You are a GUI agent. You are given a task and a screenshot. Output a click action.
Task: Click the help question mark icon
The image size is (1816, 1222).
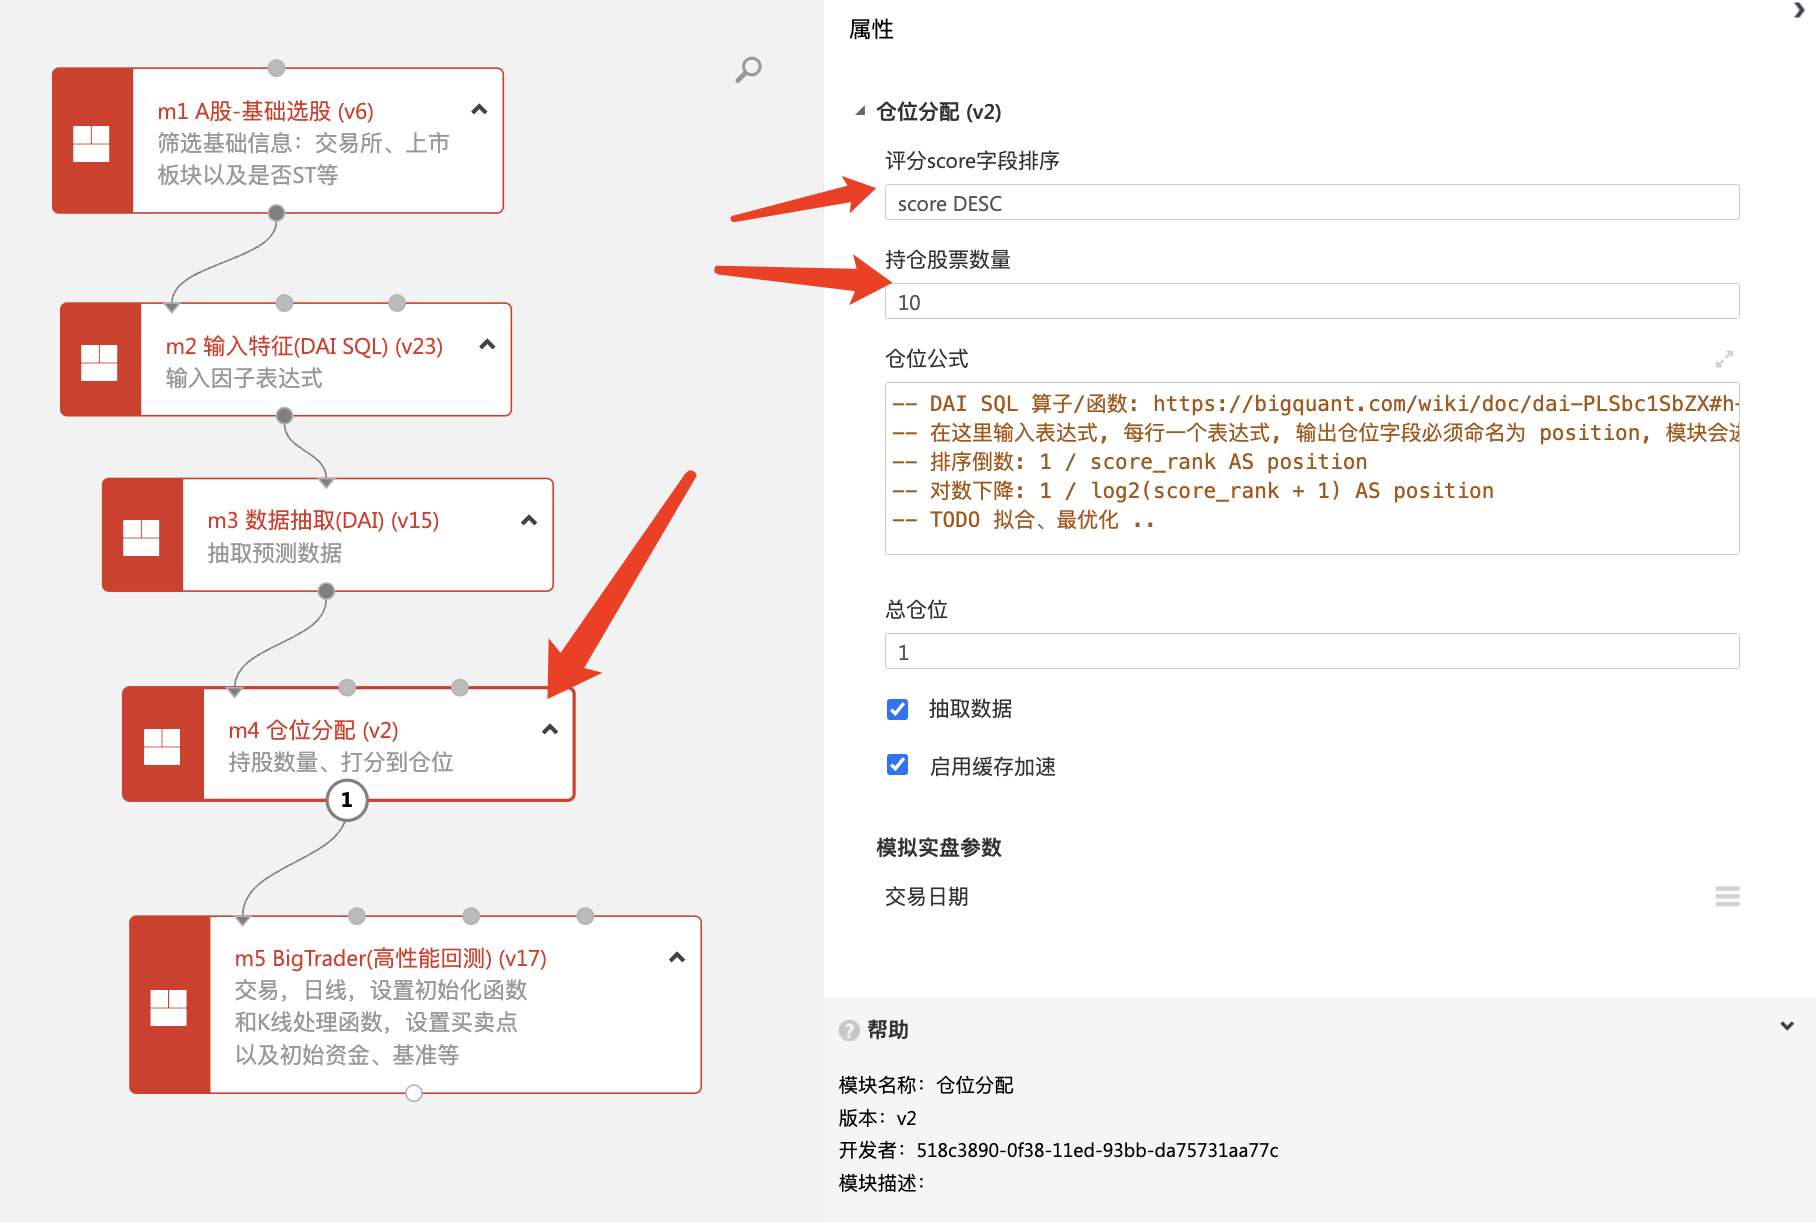[x=849, y=1030]
